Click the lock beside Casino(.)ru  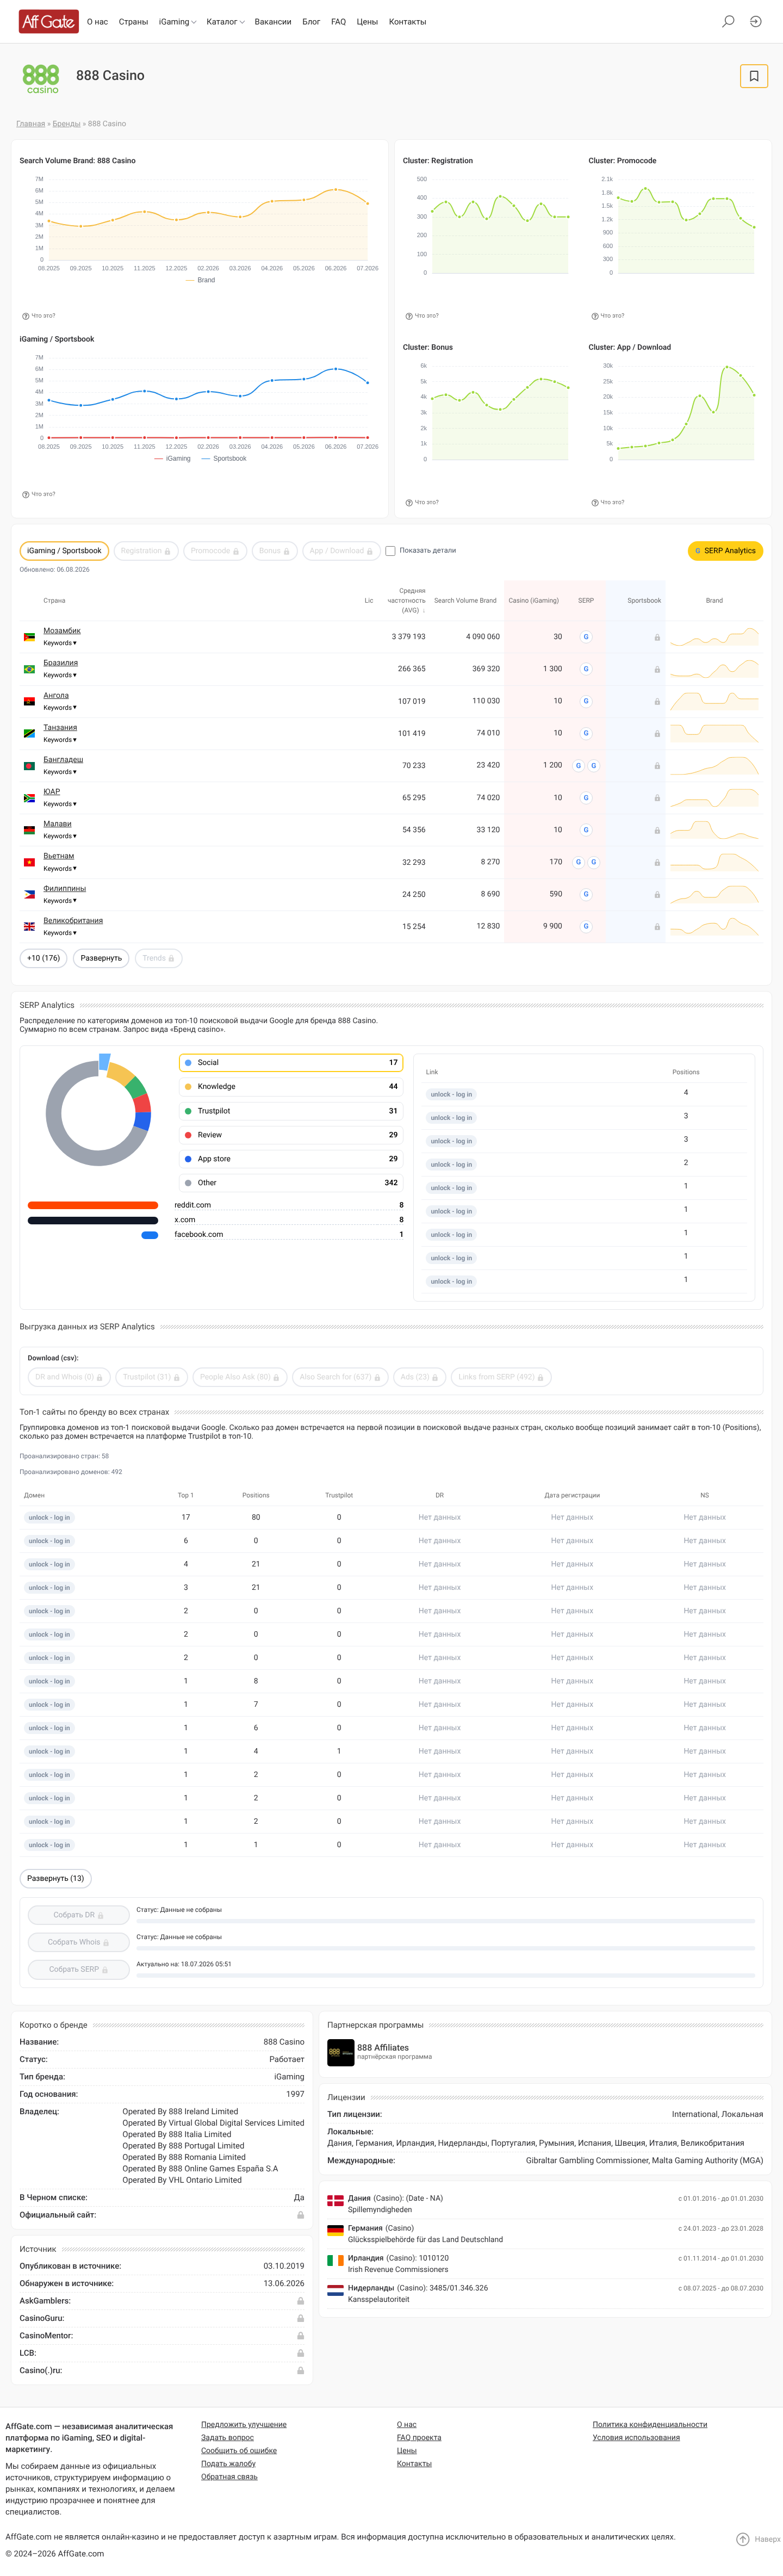pos(300,2370)
